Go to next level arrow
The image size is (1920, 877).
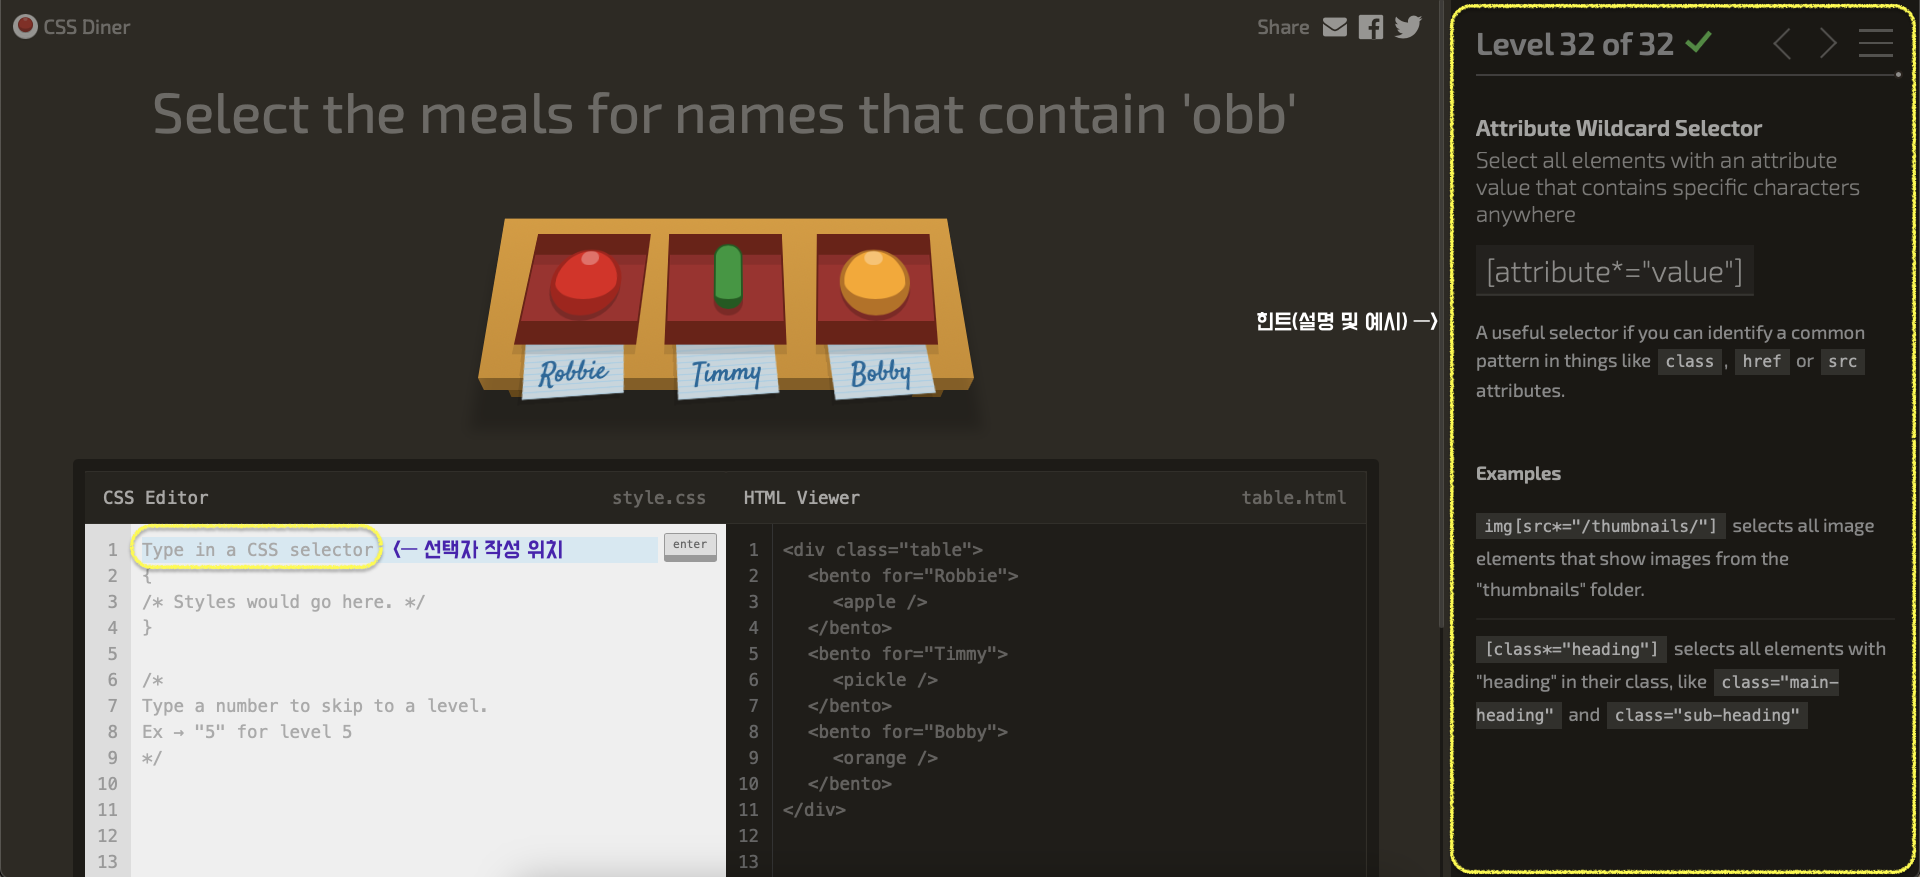coord(1828,43)
